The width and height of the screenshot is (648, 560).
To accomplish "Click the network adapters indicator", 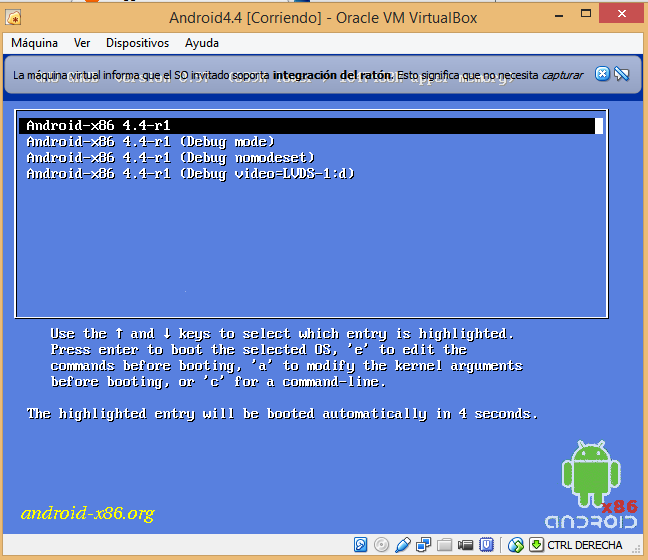I will [424, 545].
